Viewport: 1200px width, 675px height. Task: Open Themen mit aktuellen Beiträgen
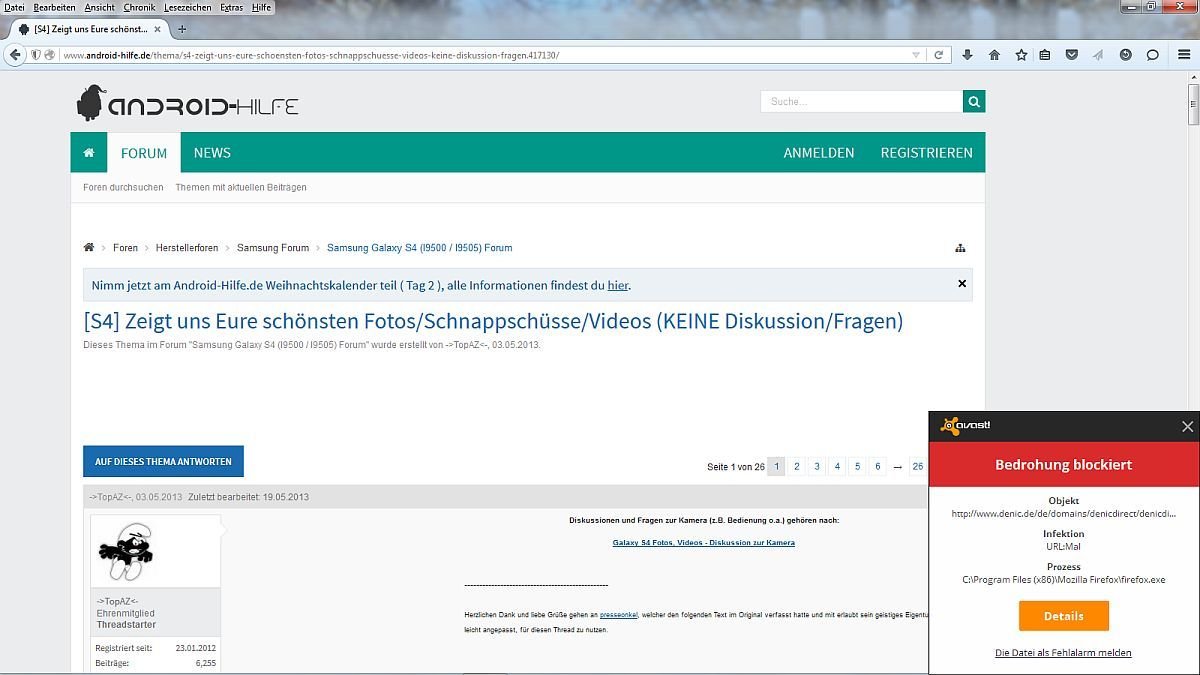(x=241, y=187)
